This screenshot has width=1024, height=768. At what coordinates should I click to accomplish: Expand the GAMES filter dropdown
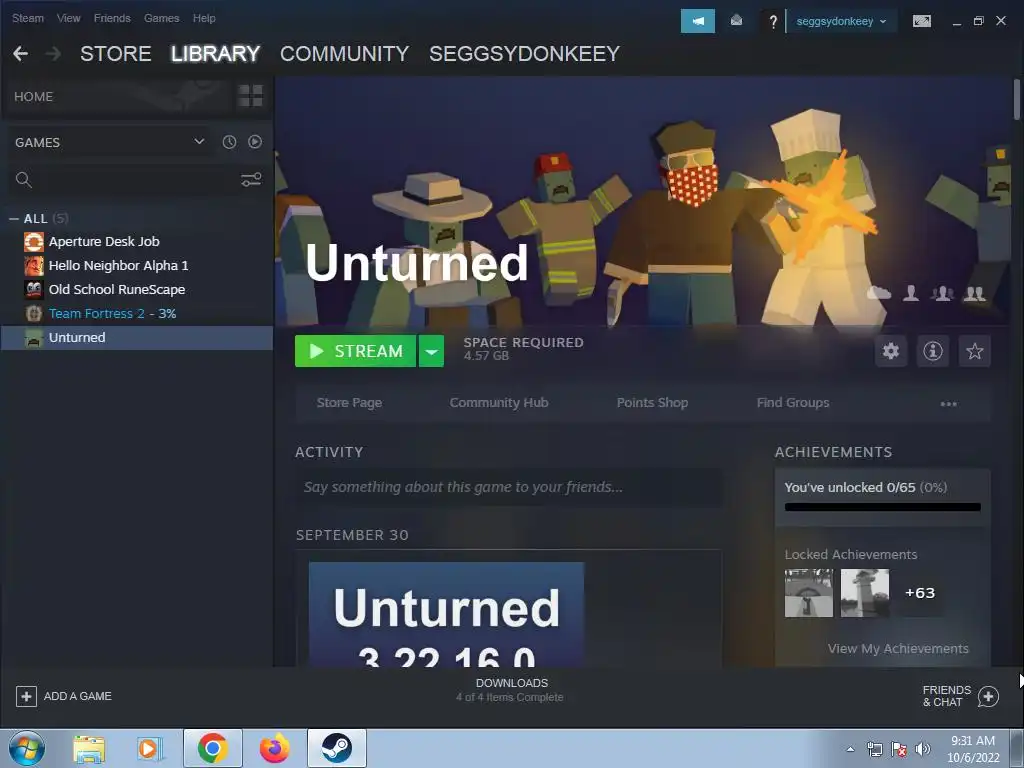(199, 142)
